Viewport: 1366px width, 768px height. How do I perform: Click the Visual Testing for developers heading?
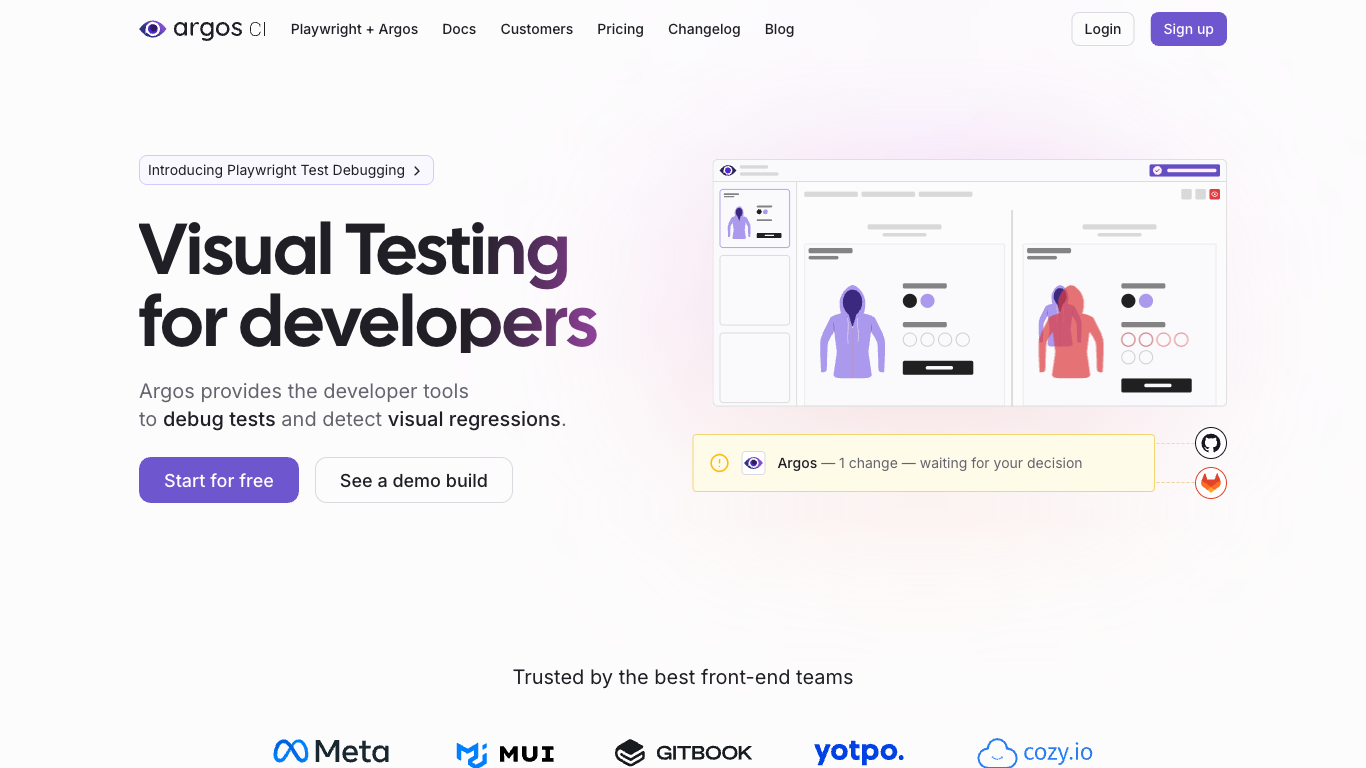click(368, 285)
